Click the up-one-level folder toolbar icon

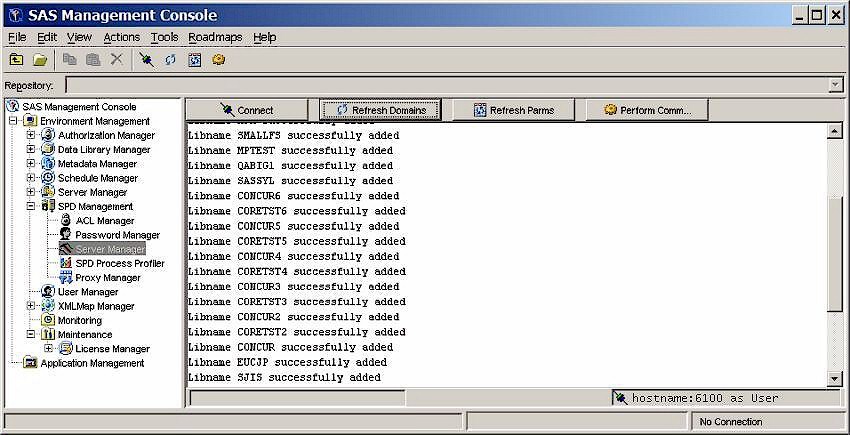click(16, 60)
